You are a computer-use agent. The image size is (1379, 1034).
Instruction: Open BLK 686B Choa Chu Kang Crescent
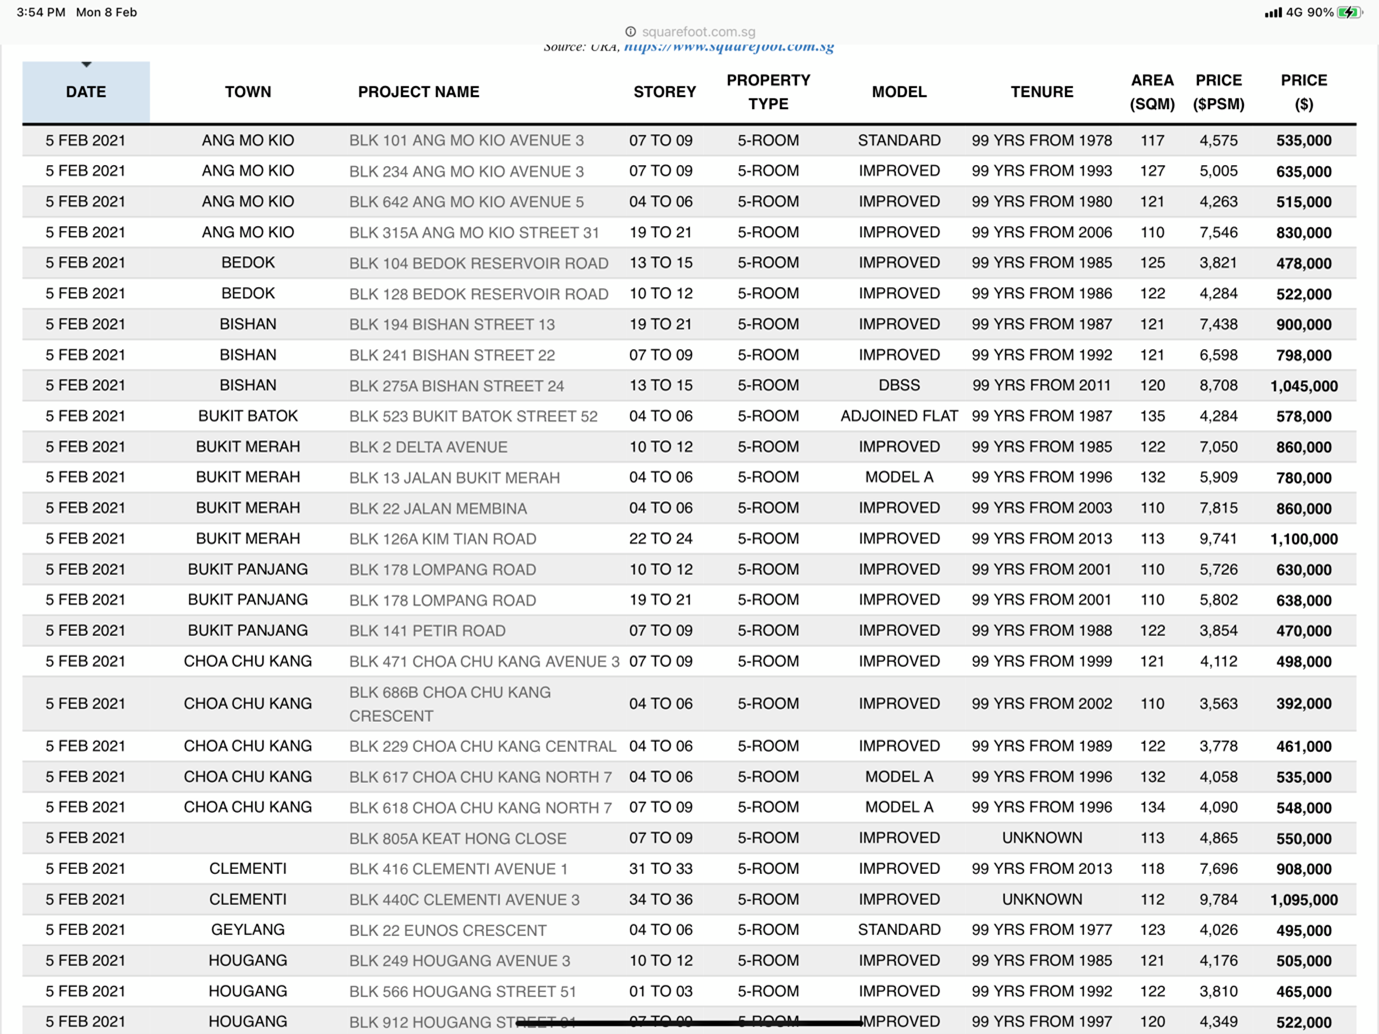tap(450, 704)
